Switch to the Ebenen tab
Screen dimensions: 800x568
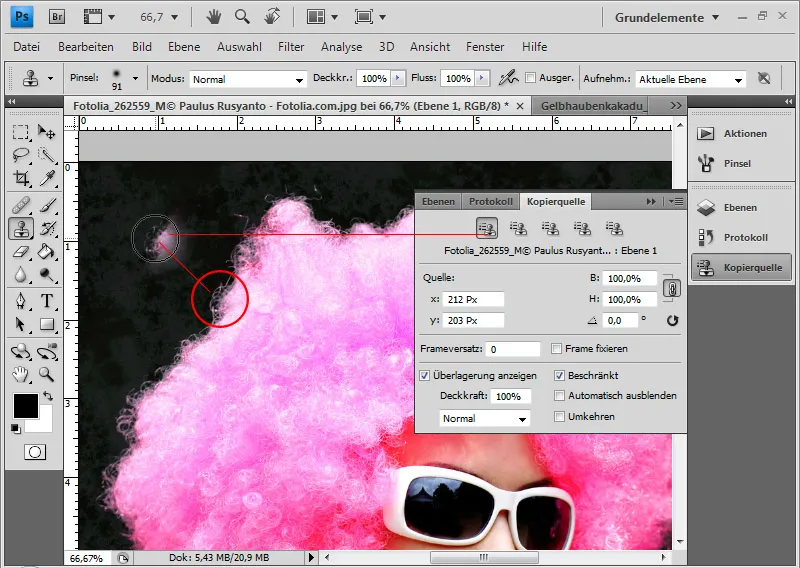tap(438, 202)
